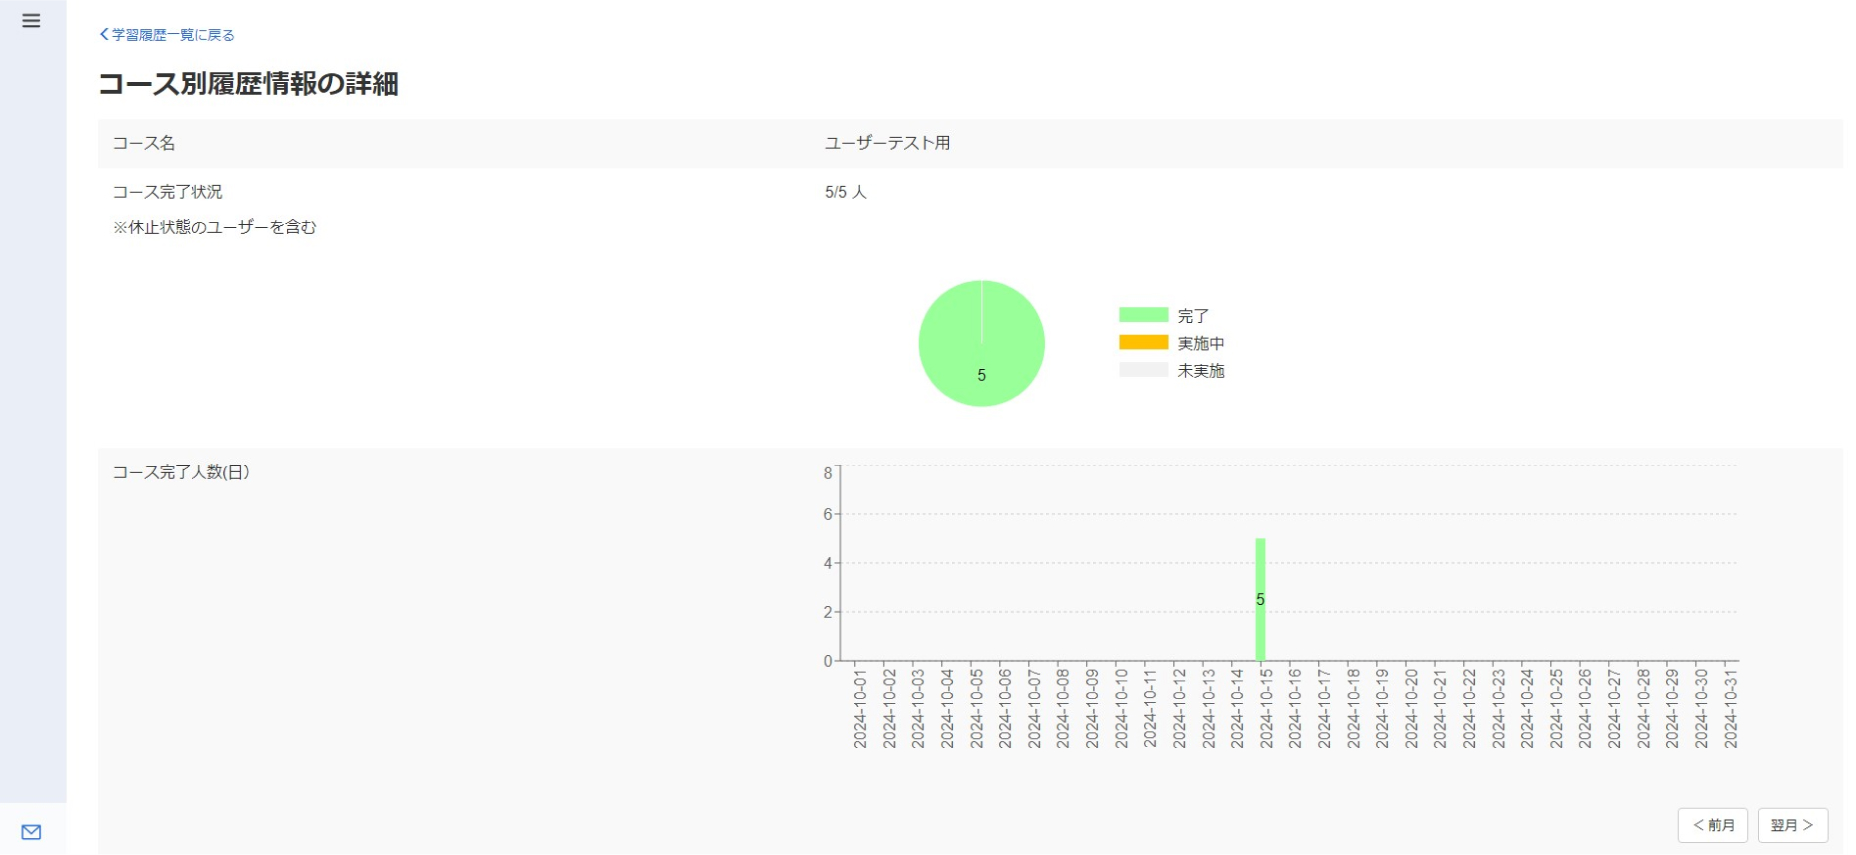
Task: Click the green bar for 2024-10-15
Action: coord(1260,599)
